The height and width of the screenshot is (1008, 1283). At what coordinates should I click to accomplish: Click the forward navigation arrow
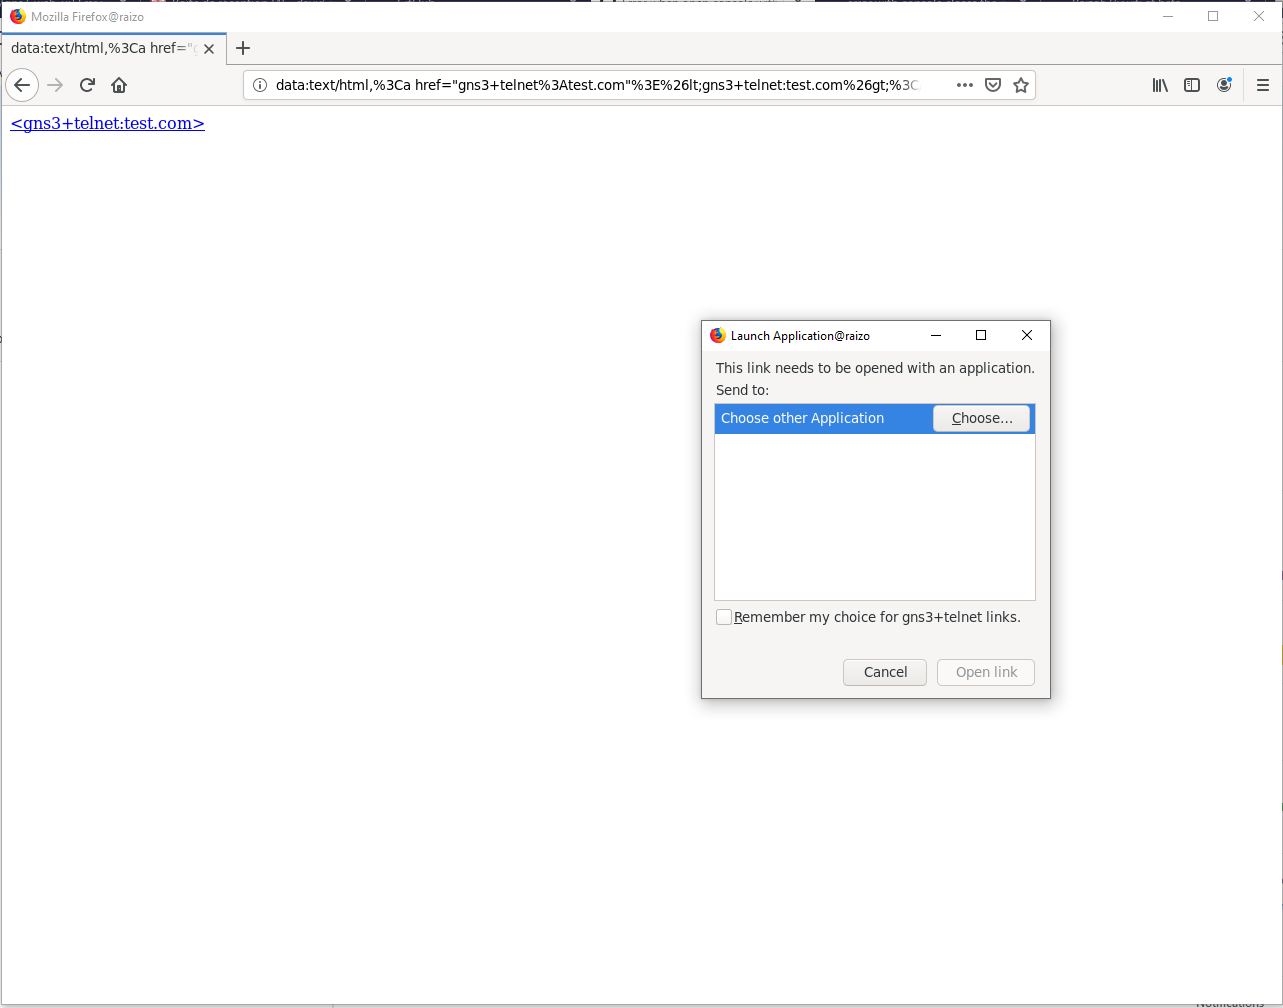point(54,85)
